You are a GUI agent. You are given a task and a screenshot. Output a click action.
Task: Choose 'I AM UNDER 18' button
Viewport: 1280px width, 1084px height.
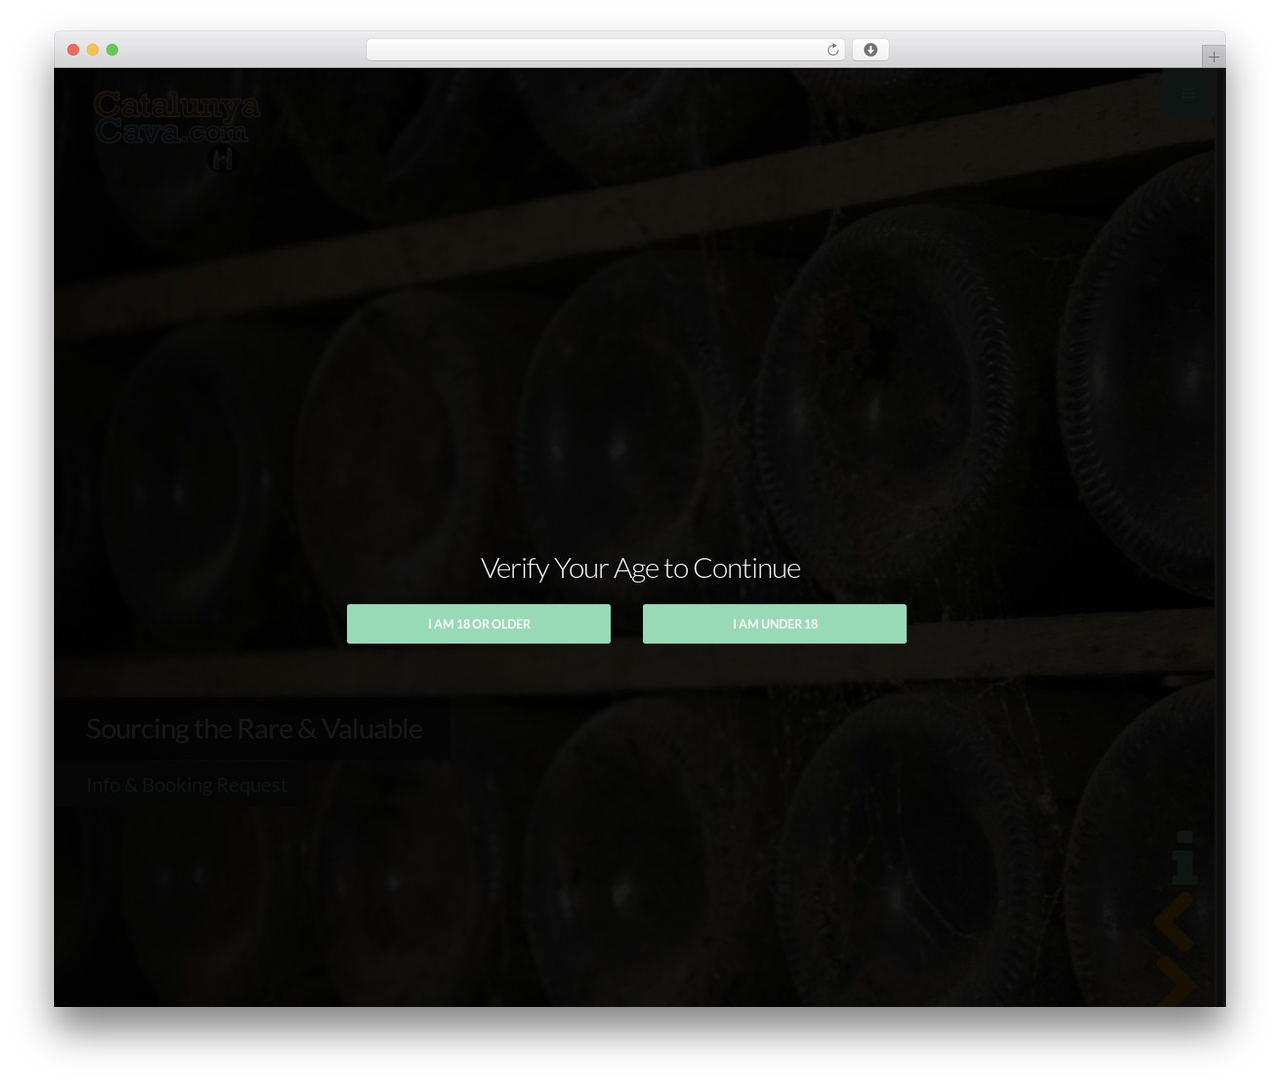coord(774,624)
